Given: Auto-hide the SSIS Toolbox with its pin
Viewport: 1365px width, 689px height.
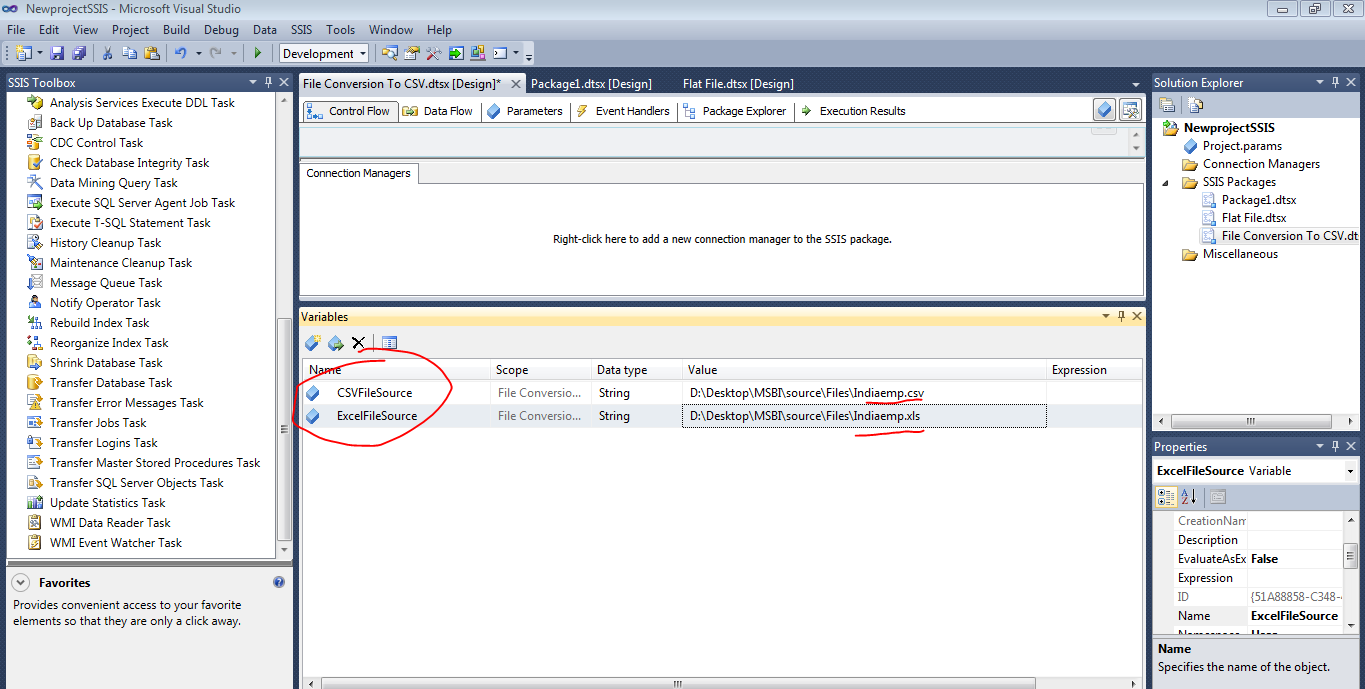Looking at the screenshot, I should (267, 81).
